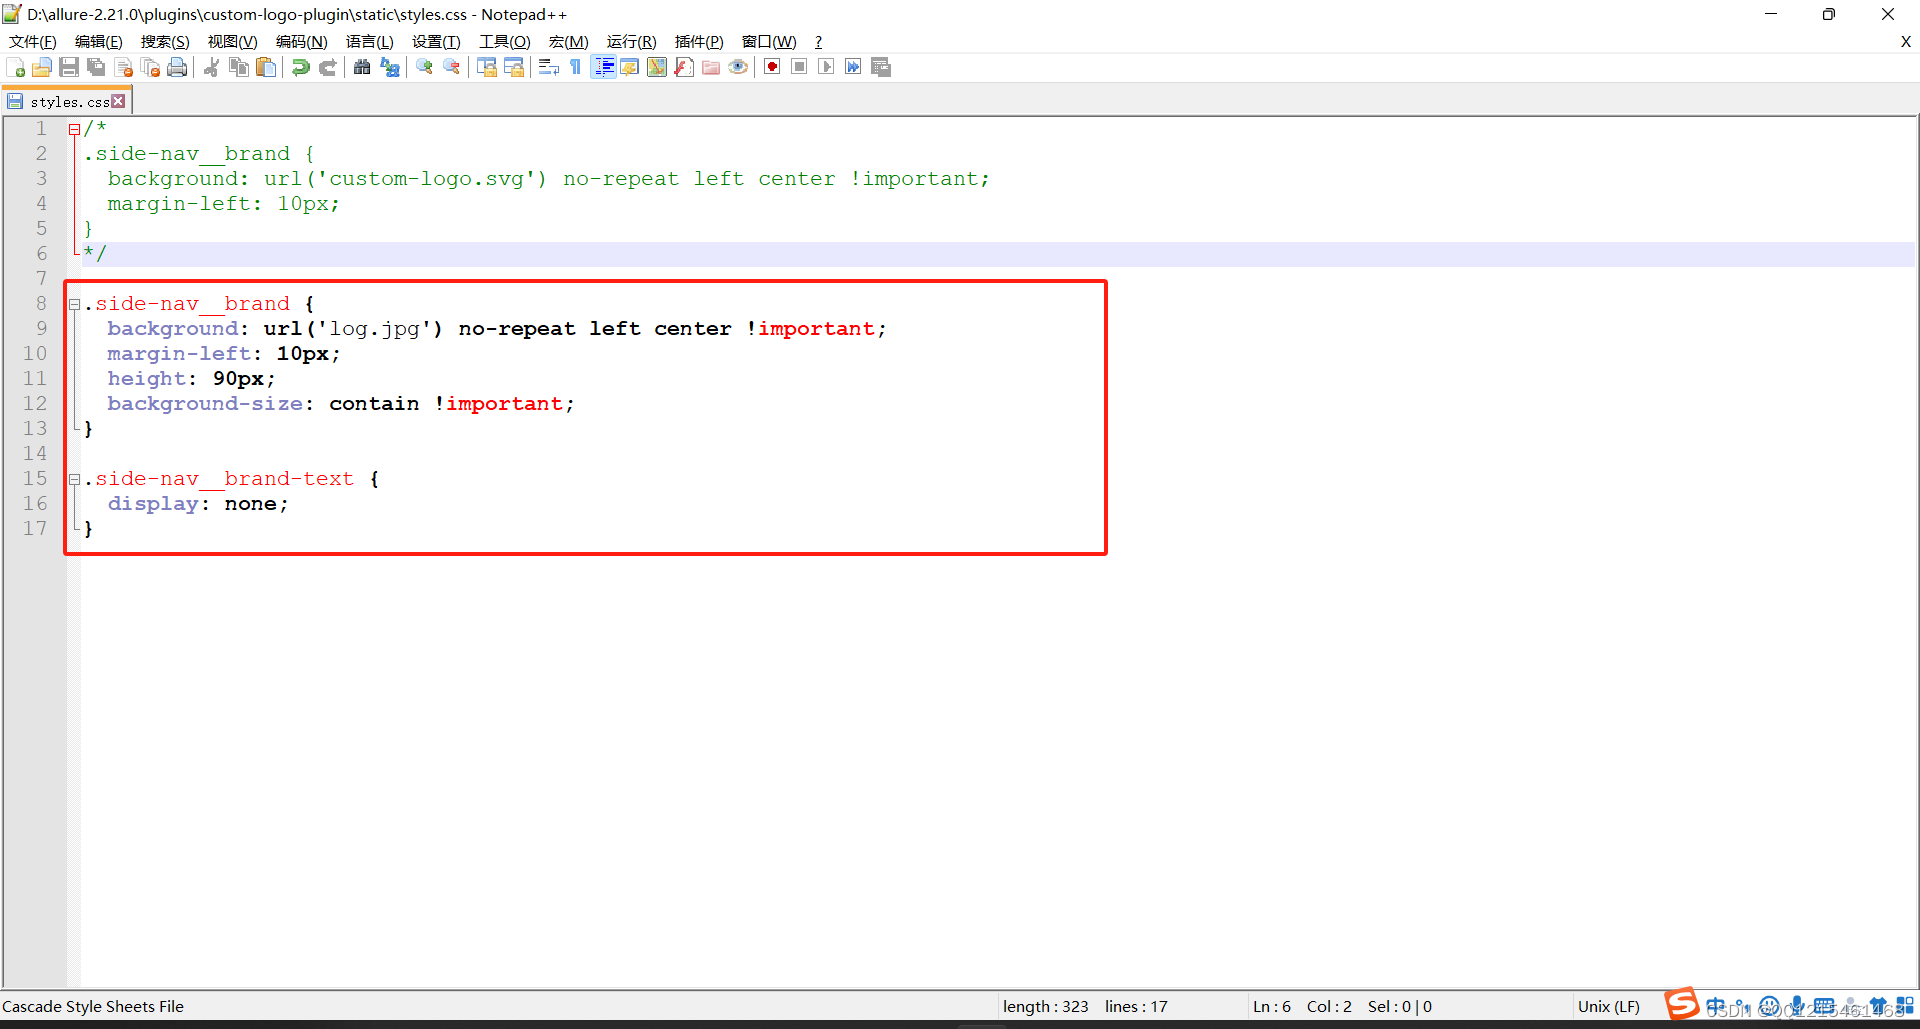Click the Open file folder icon
The width and height of the screenshot is (1920, 1029).
tap(42, 67)
